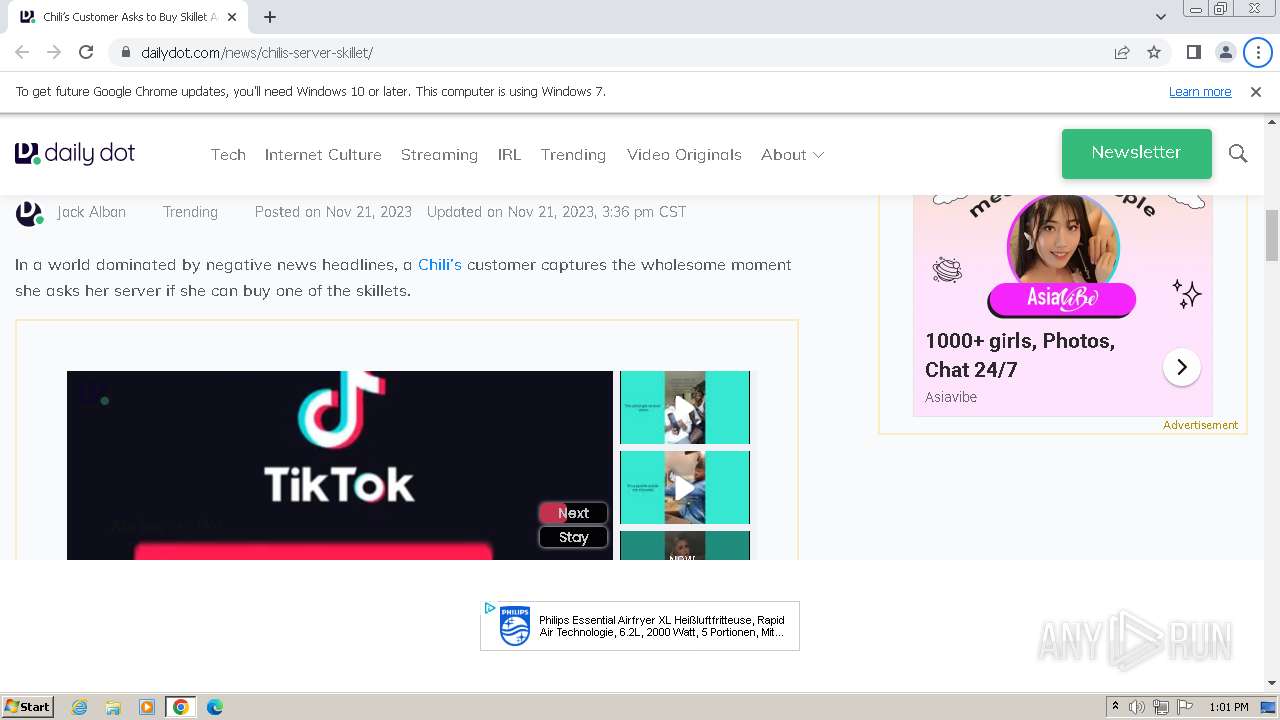Dismiss the Chrome update notification bar
This screenshot has height=720, width=1280.
coord(1256,92)
